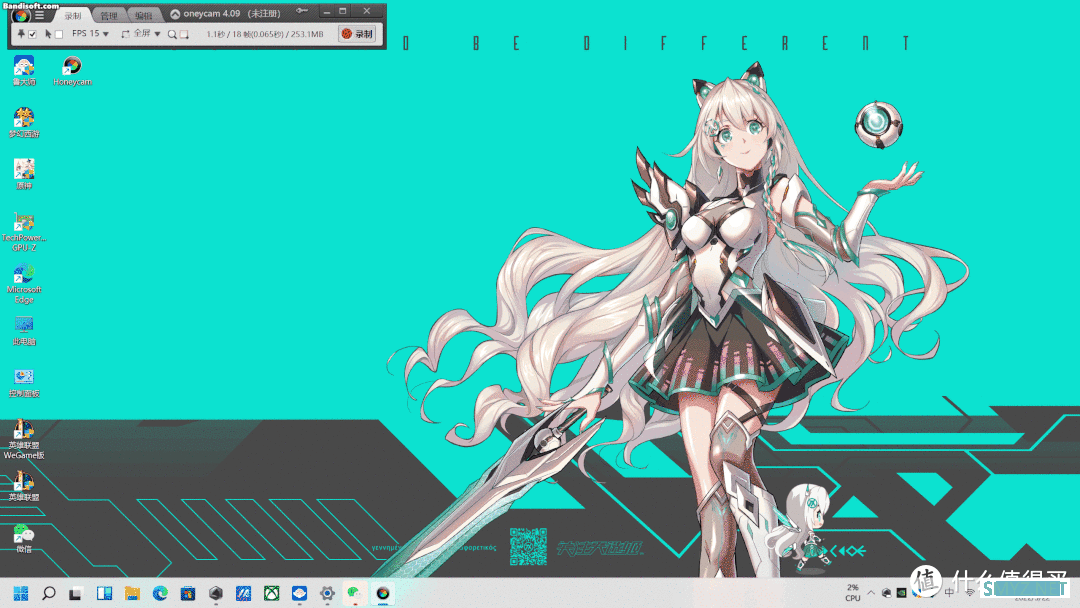The height and width of the screenshot is (608, 1080).
Task: Open the Honeycam desktop shortcut
Action: (x=72, y=72)
